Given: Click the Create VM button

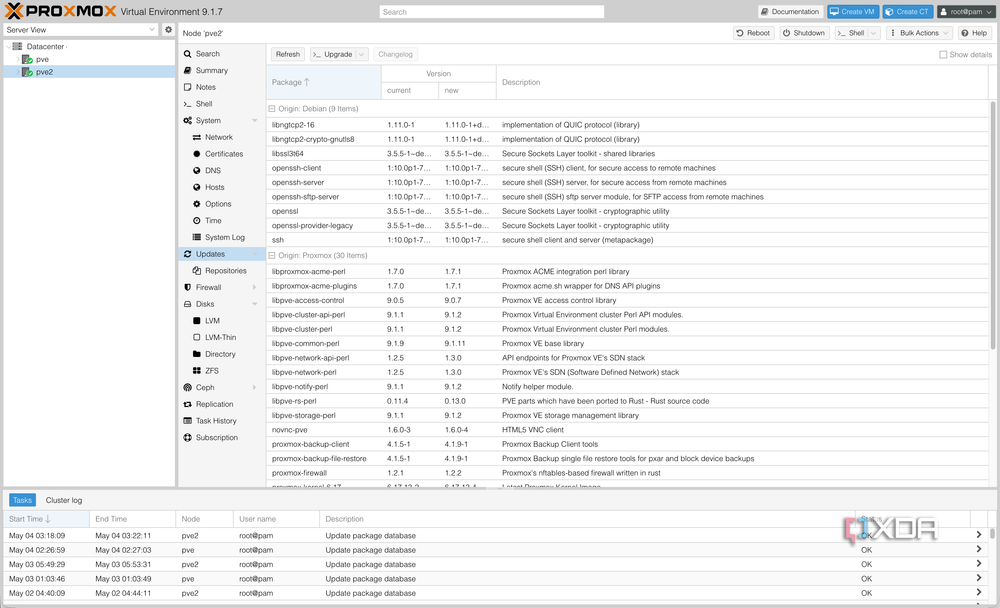Looking at the screenshot, I should tap(853, 11).
